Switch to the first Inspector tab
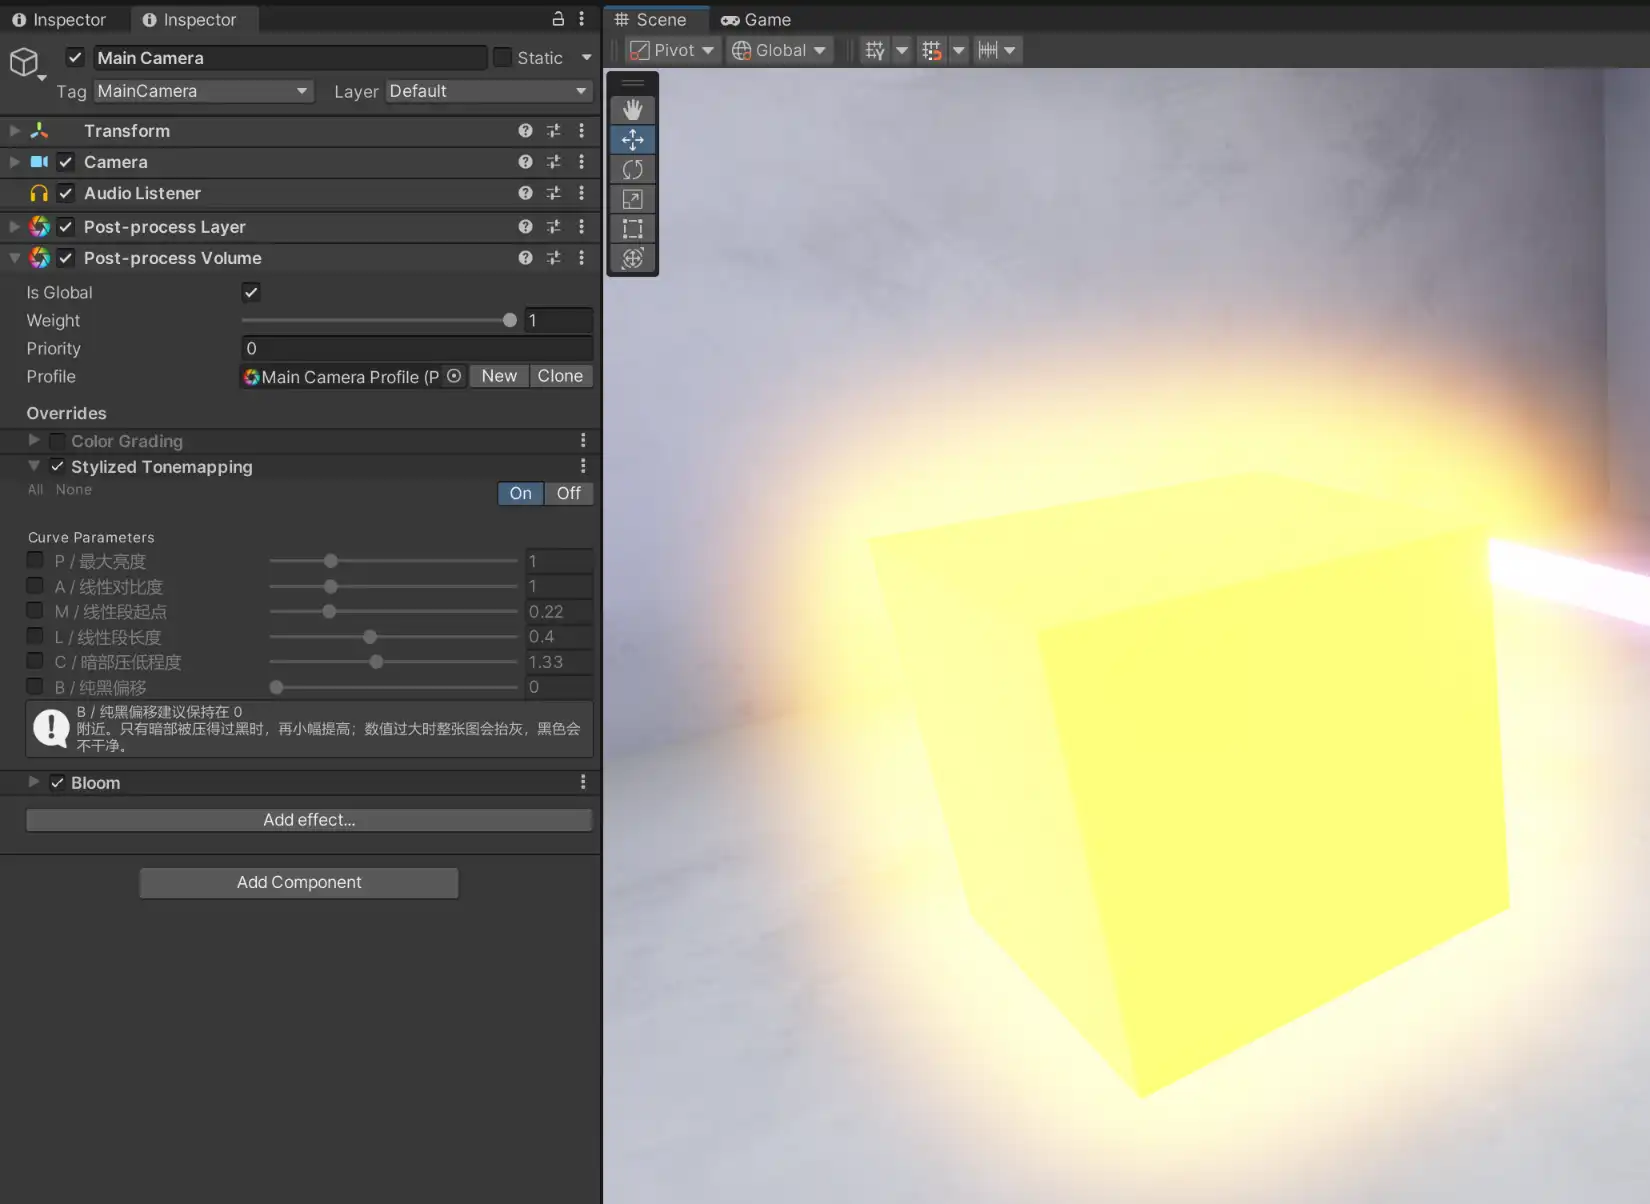Viewport: 1650px width, 1204px height. (58, 20)
